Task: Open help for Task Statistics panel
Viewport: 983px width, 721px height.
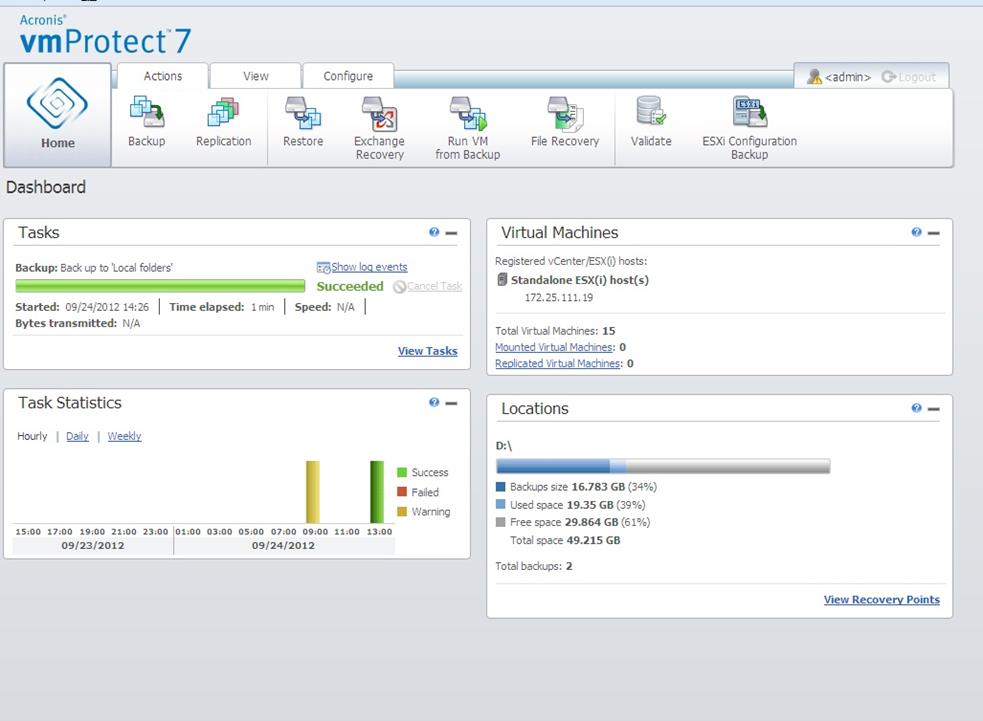Action: point(434,403)
